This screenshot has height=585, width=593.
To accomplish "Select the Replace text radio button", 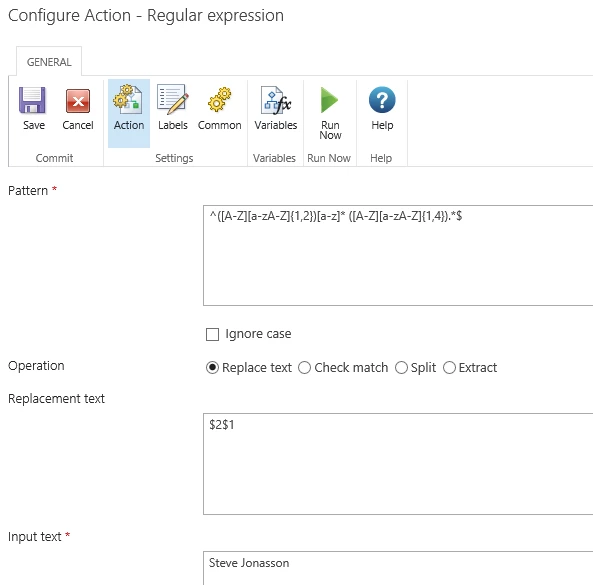I will point(213,368).
